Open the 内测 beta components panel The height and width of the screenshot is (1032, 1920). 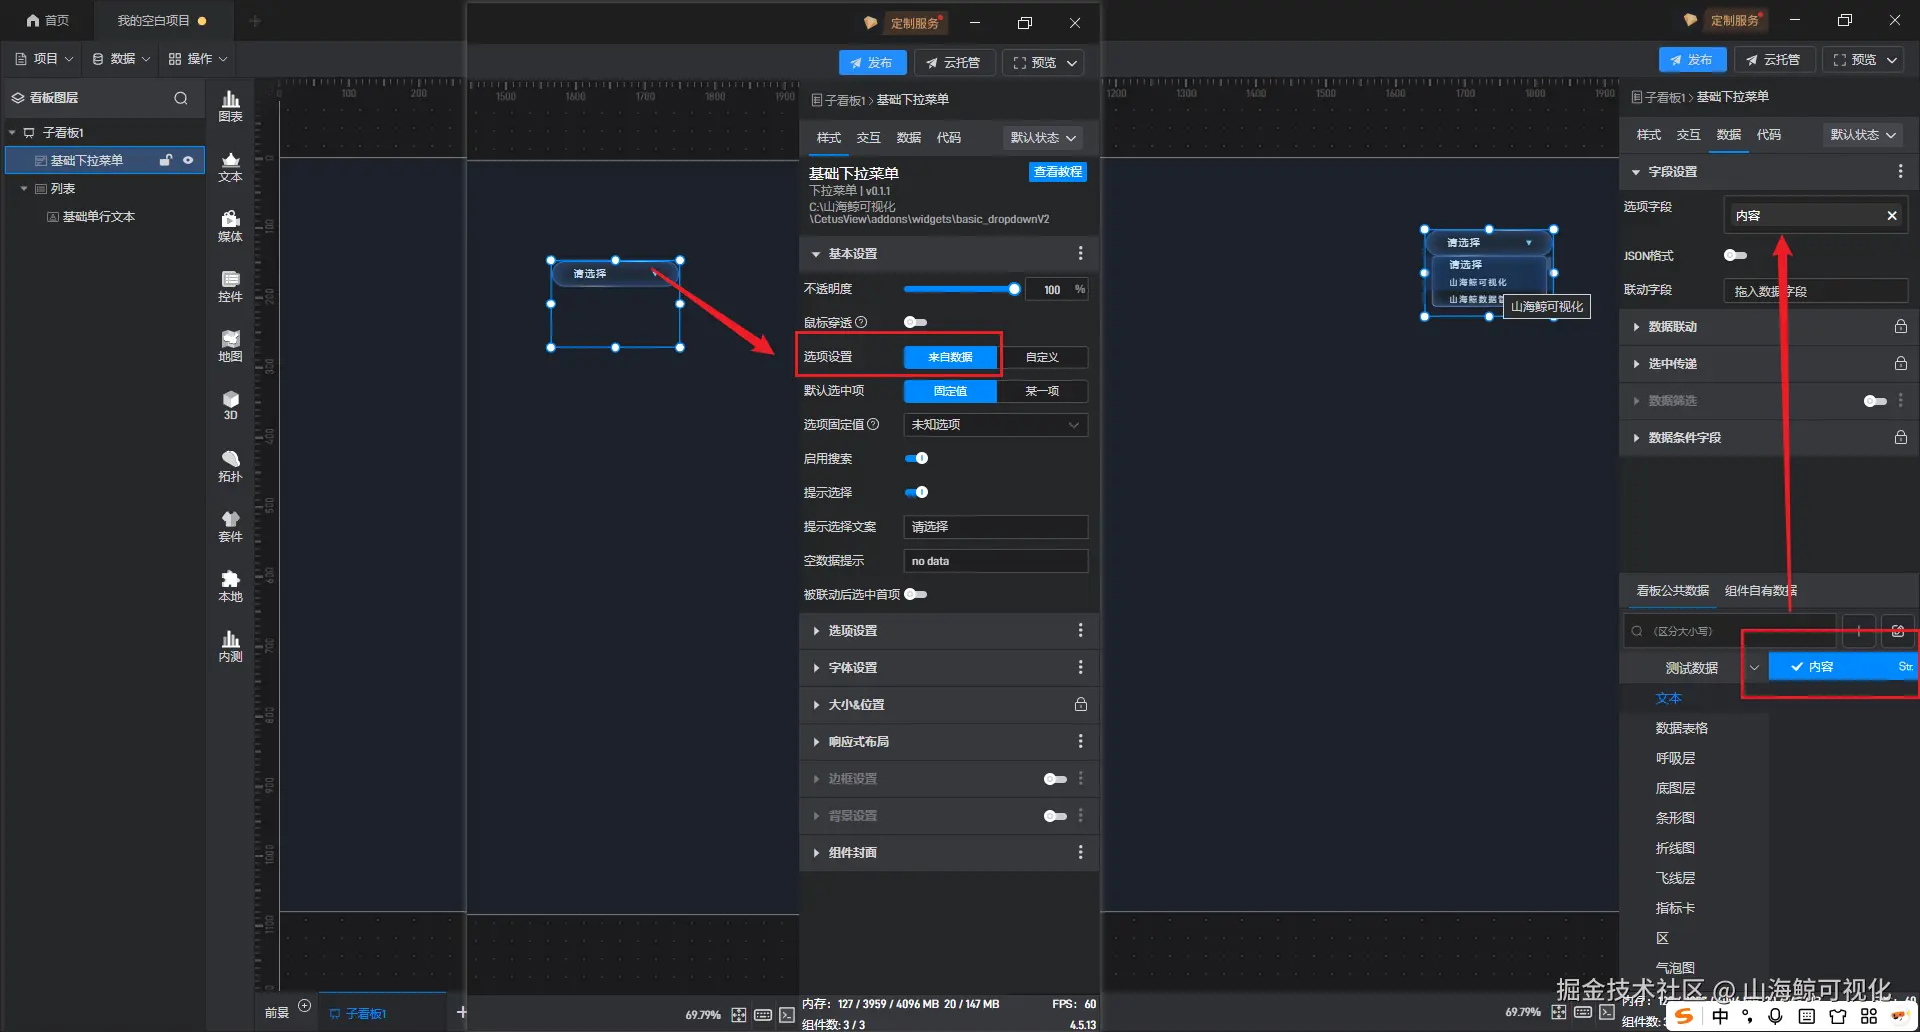pos(230,646)
